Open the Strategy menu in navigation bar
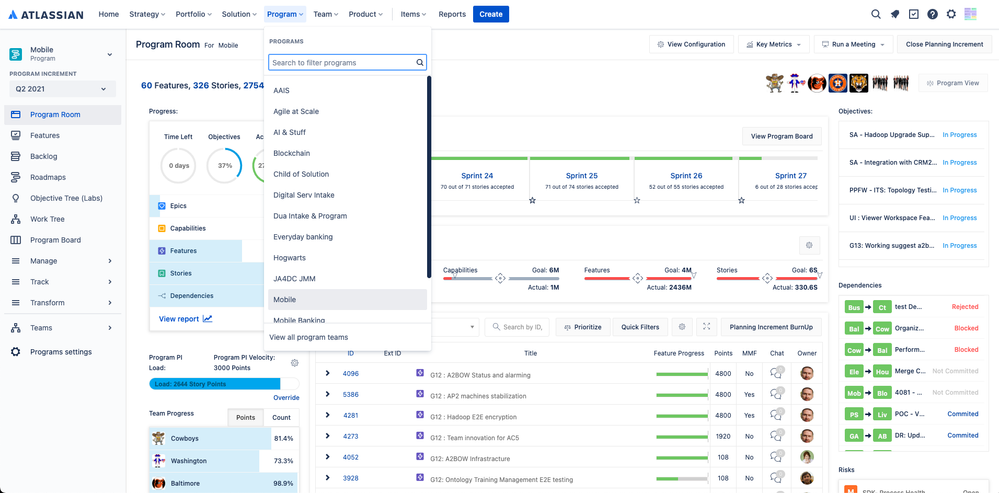Image resolution: width=999 pixels, height=493 pixels. click(x=147, y=14)
